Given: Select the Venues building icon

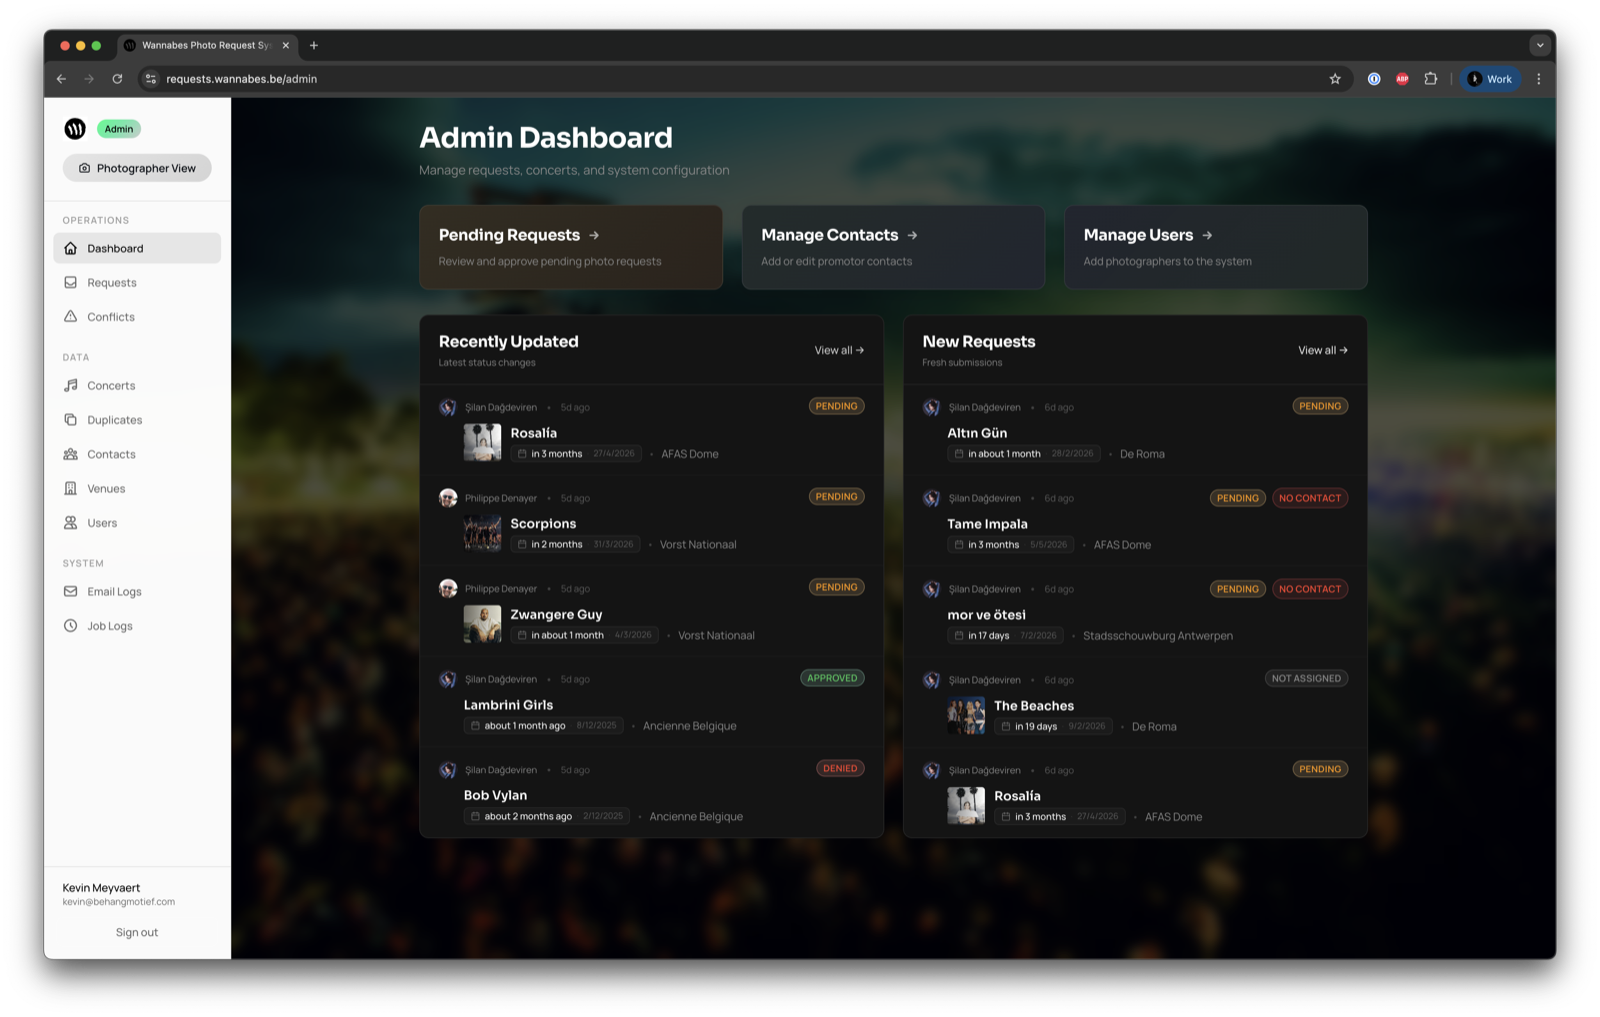Looking at the screenshot, I should pos(70,488).
